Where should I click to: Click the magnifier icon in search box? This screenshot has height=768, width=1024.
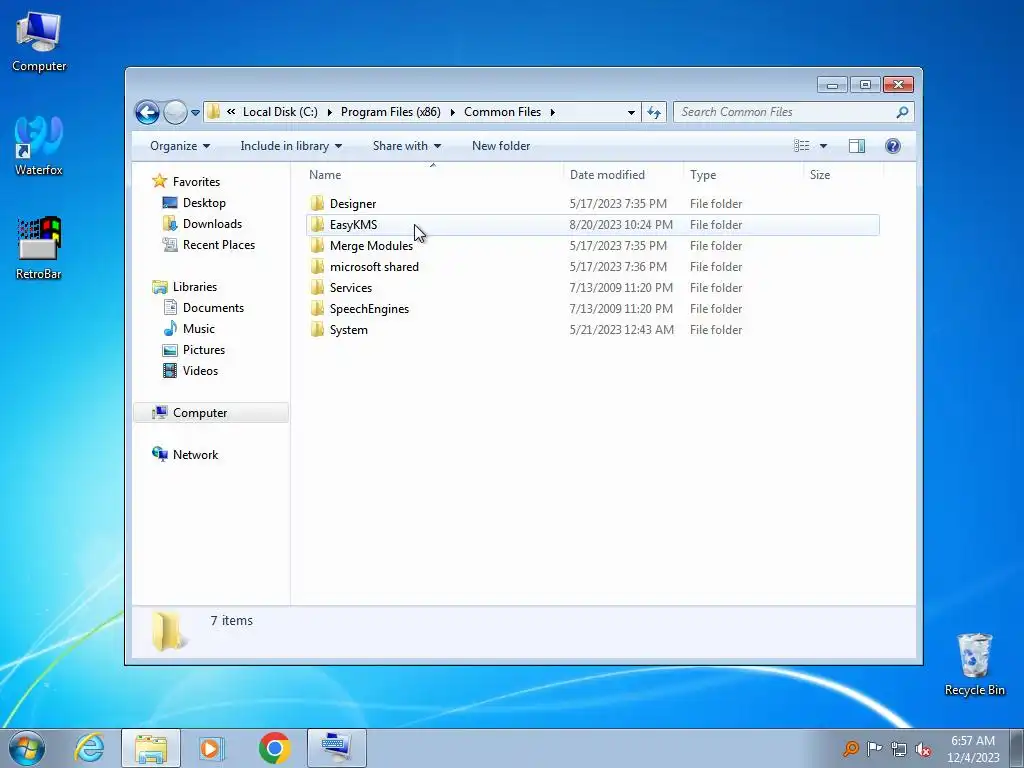902,112
